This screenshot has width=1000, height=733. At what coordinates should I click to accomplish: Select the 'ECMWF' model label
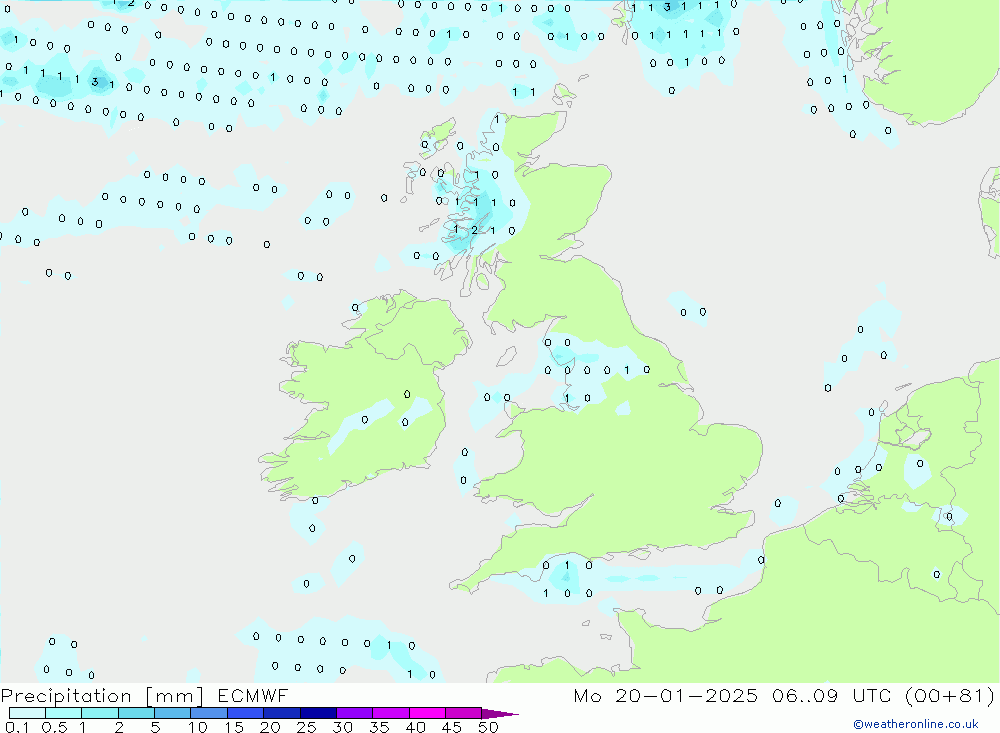click(x=253, y=695)
